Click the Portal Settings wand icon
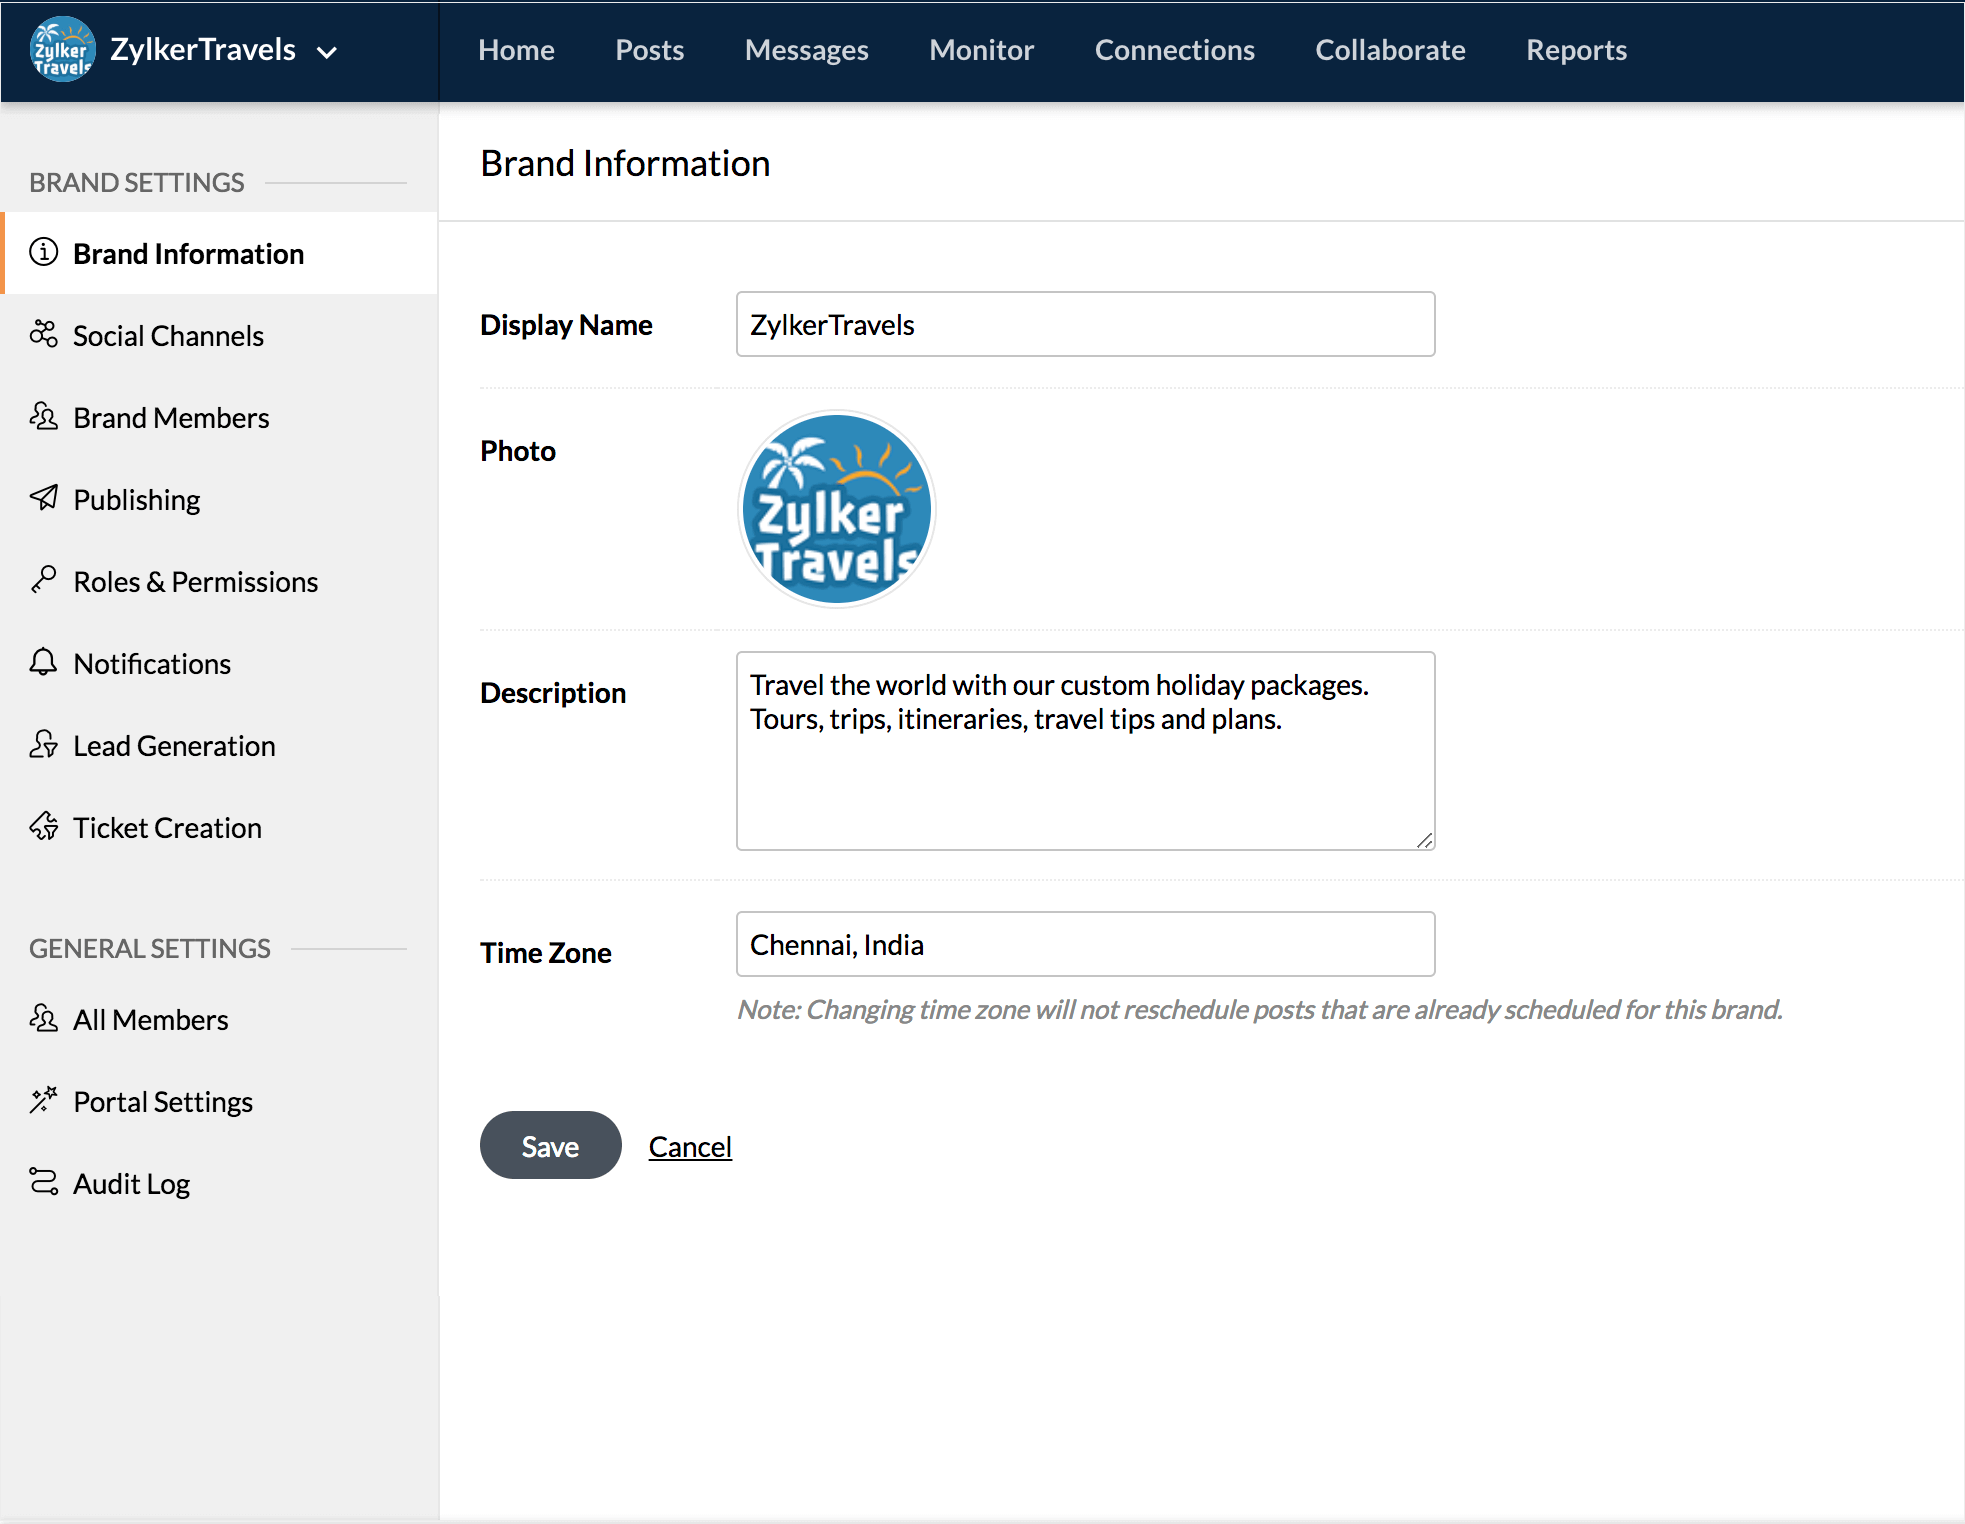The image size is (1965, 1524). click(43, 1100)
